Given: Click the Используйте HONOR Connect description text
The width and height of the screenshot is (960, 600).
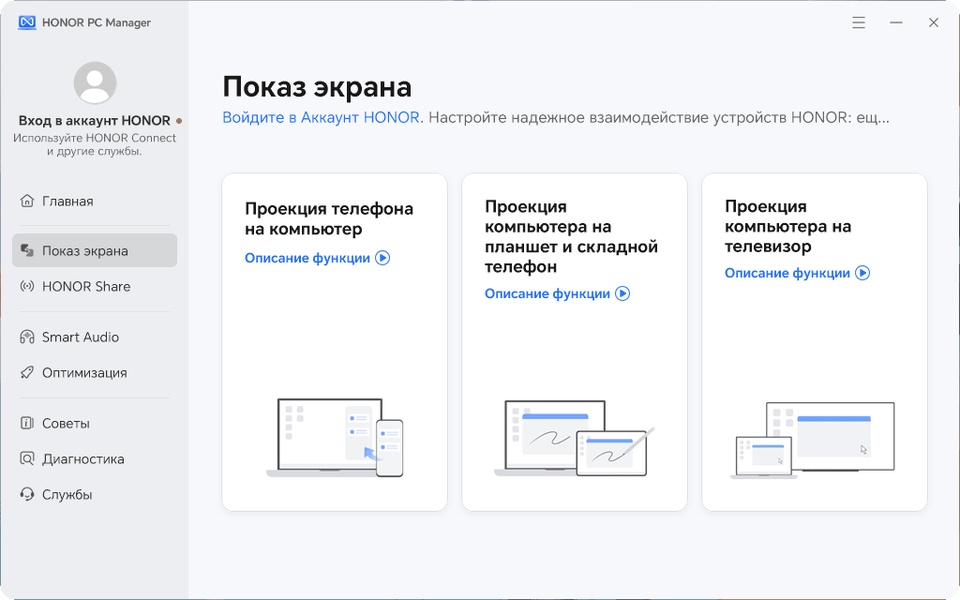Looking at the screenshot, I should pos(94,144).
